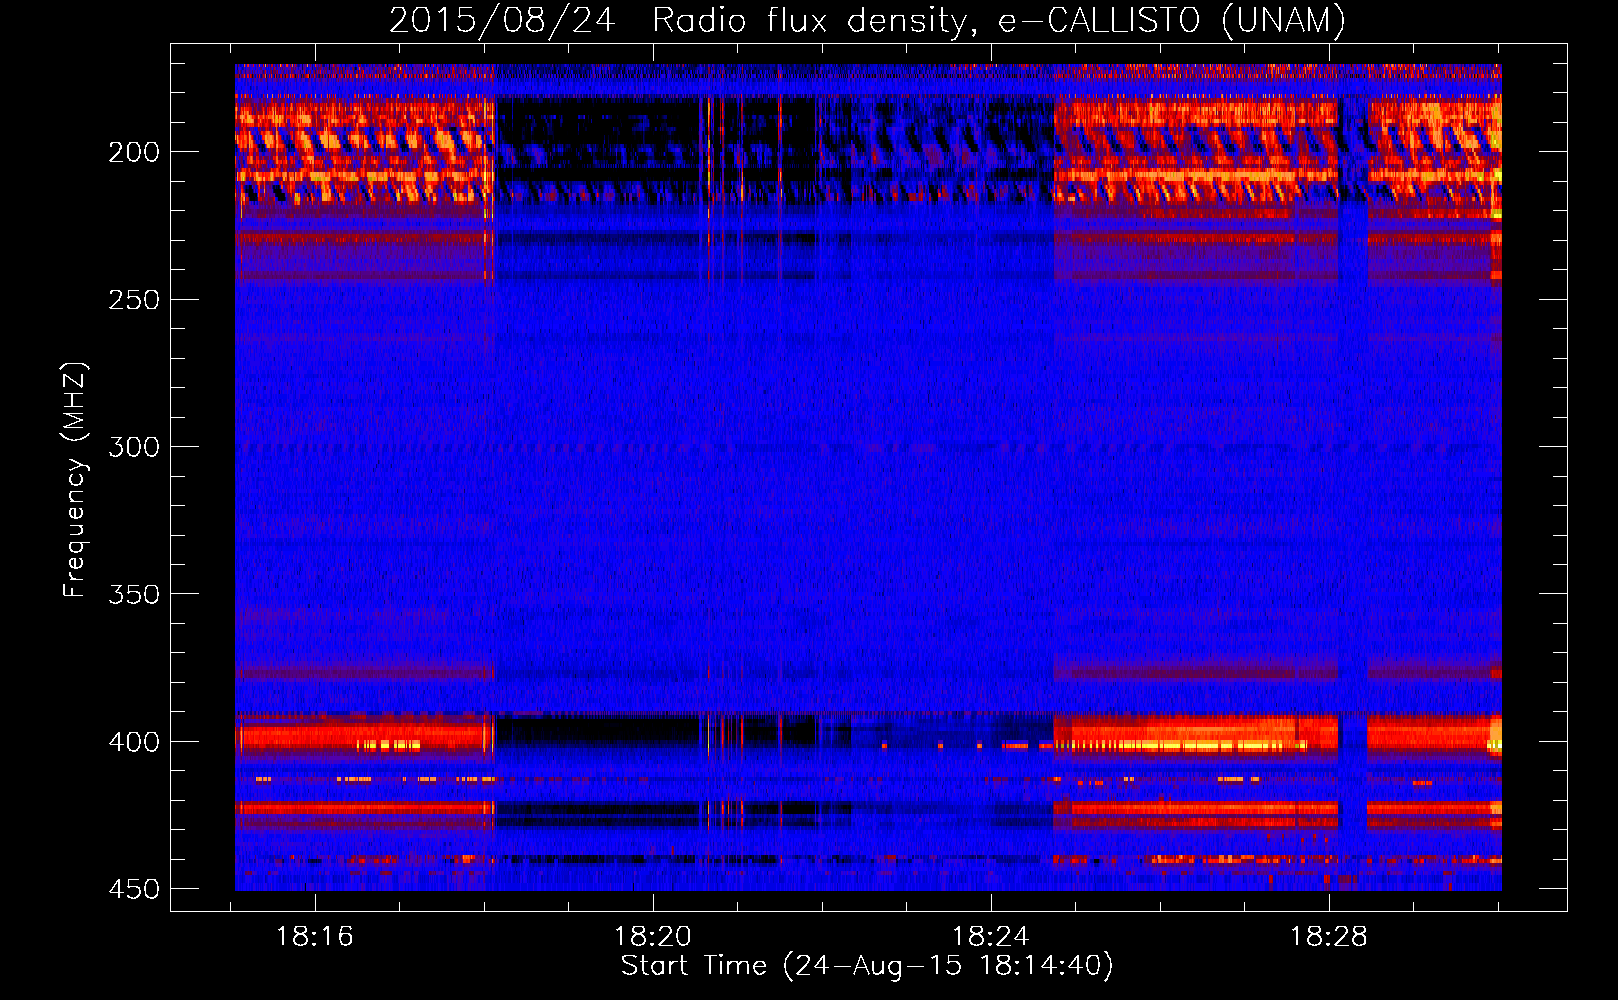Click the 18:24 time tick label
Screen dimensions: 1618x1000
991,937
